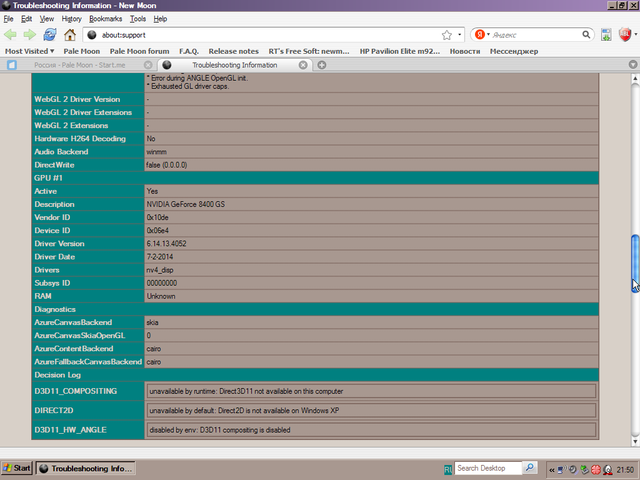Click the webcam-like tray icon beside the clock
The image size is (640, 480).
[608, 470]
